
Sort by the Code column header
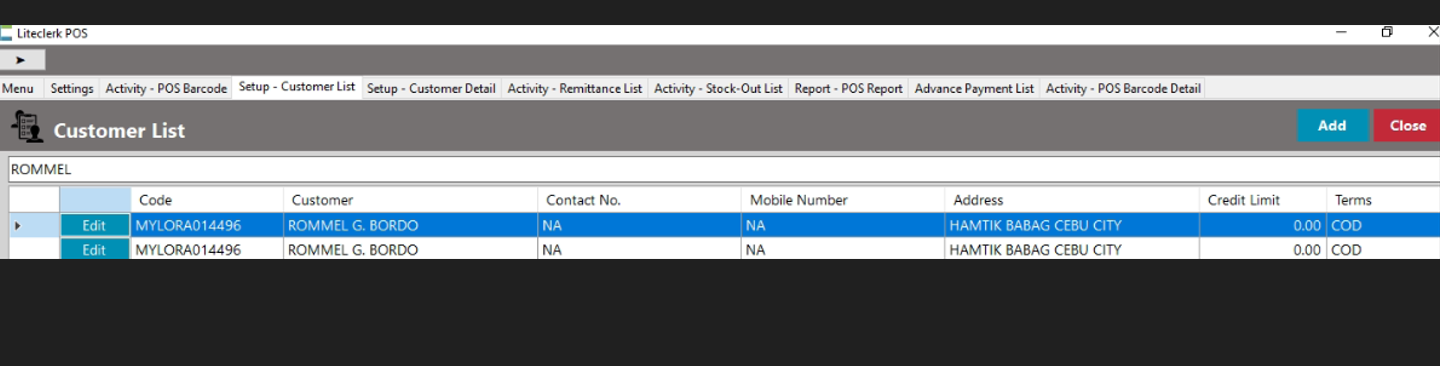pos(207,200)
